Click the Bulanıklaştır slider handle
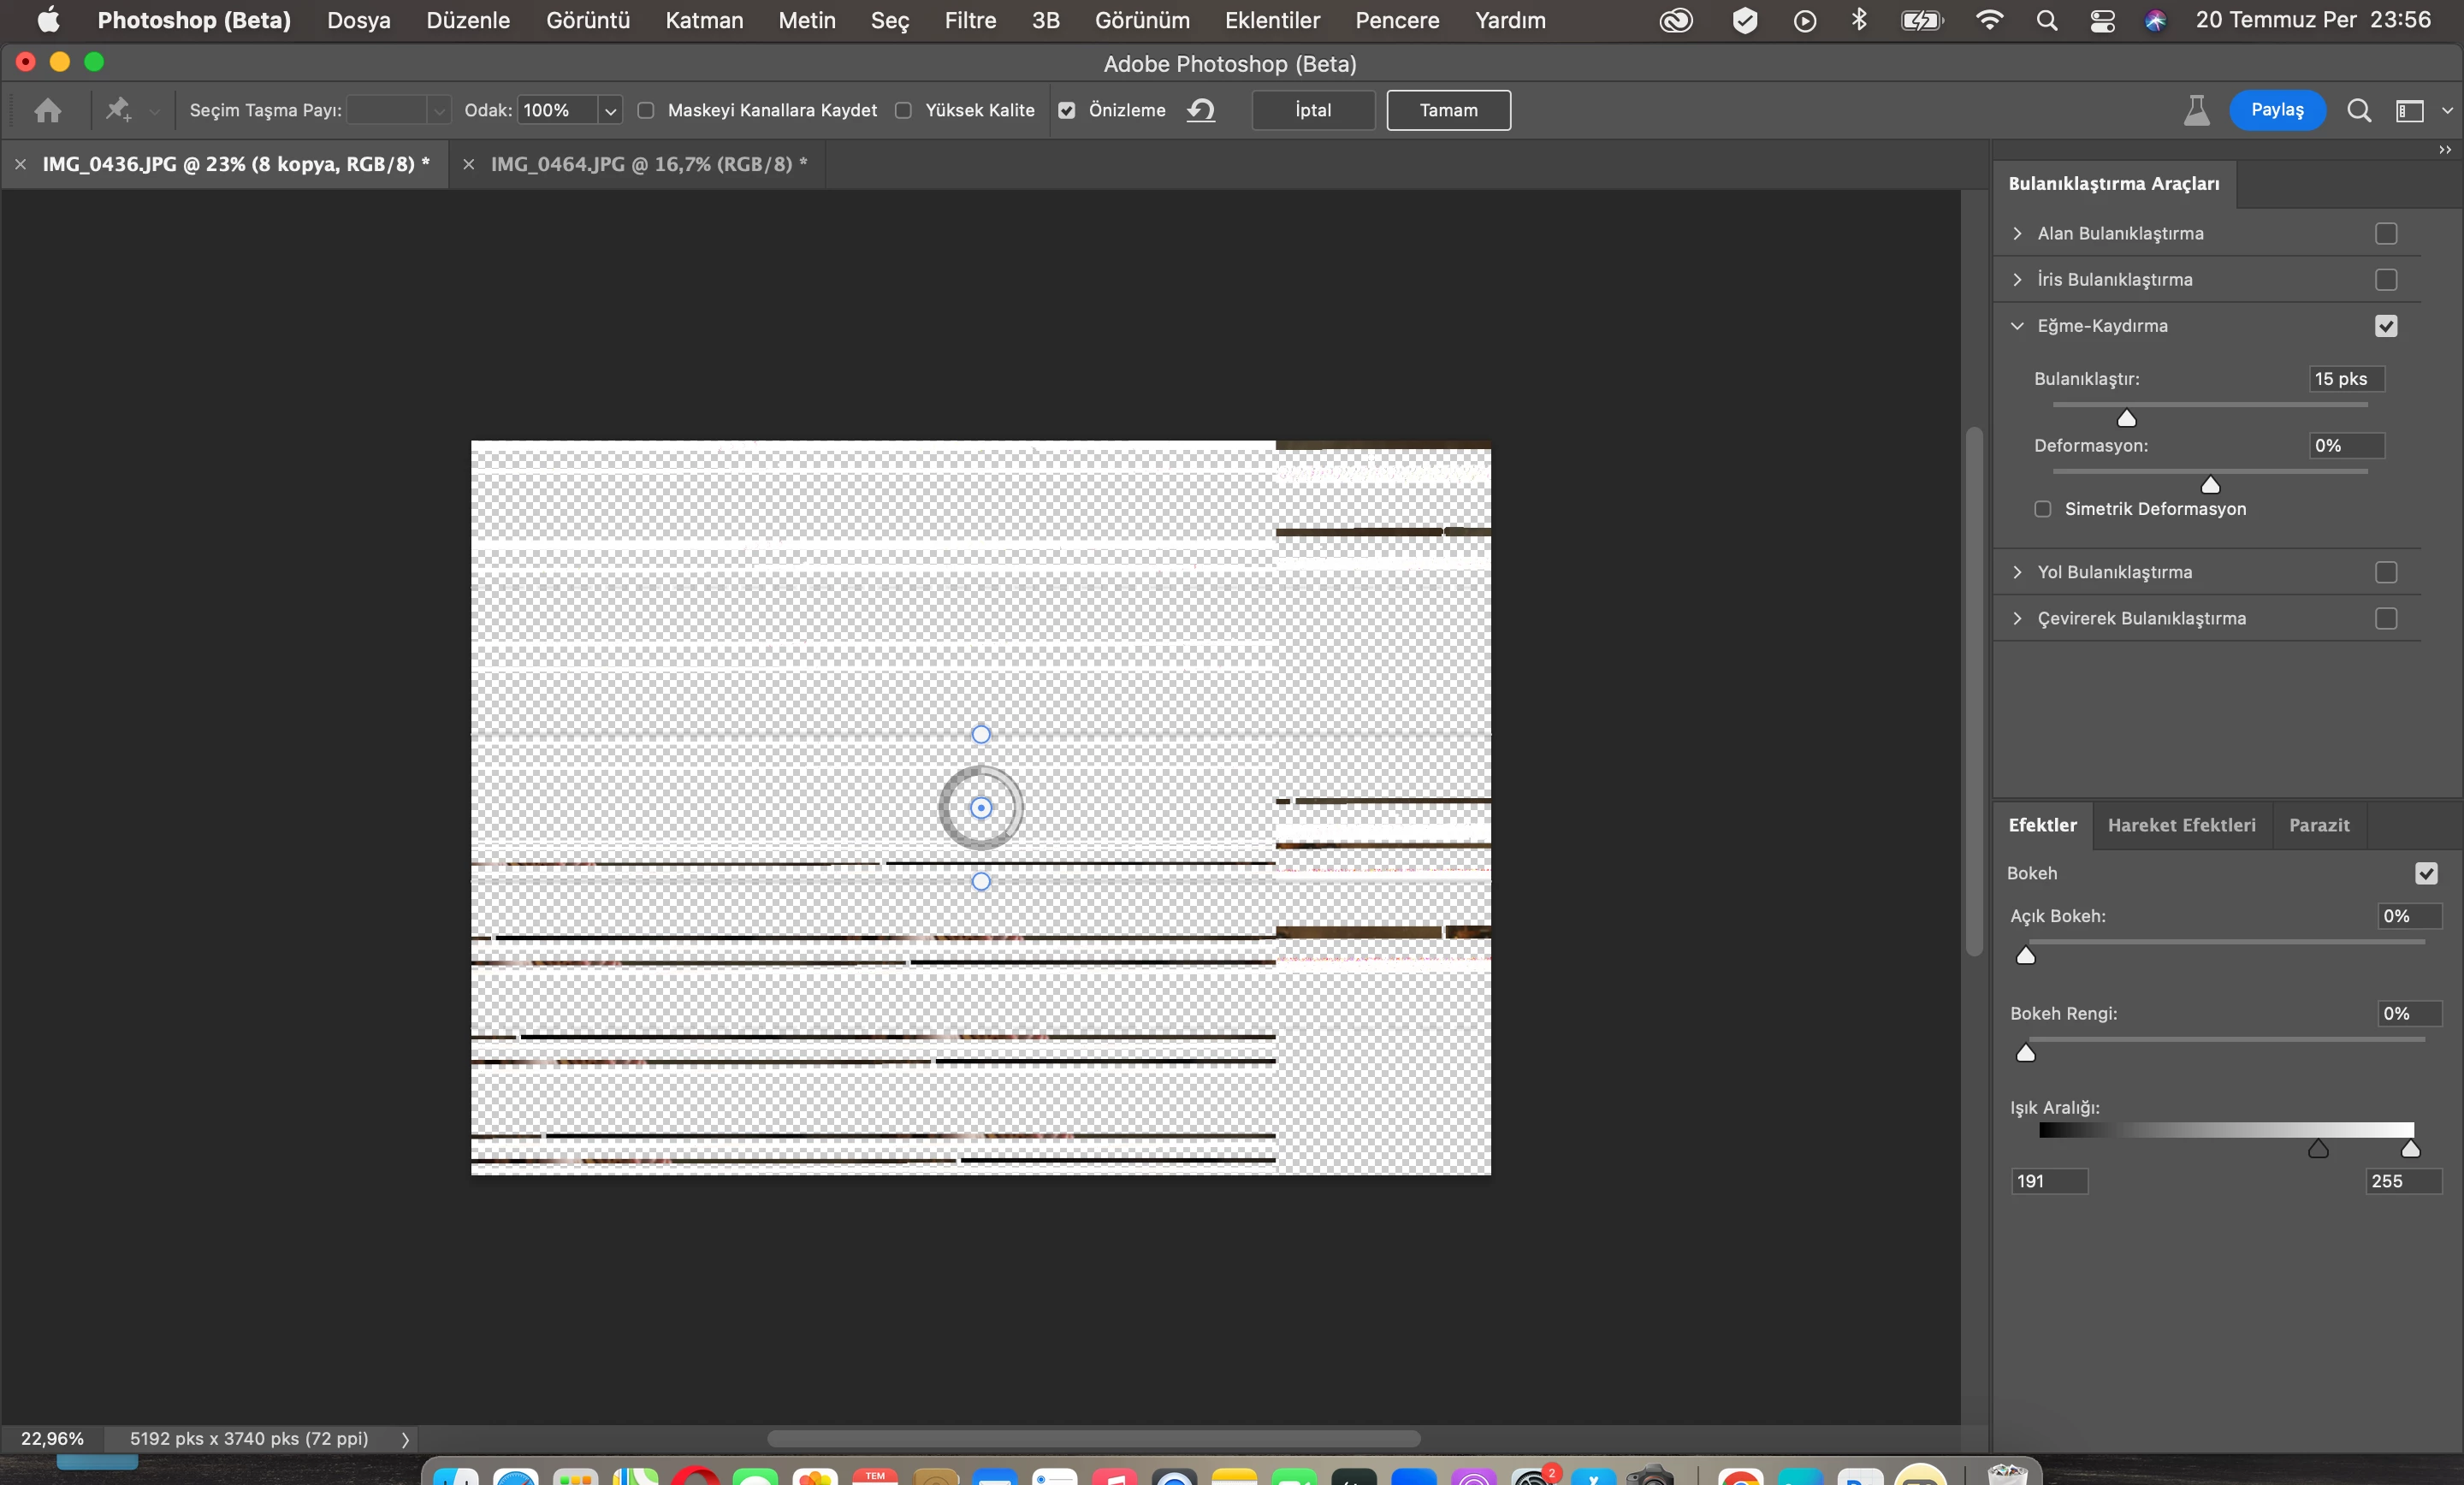Image resolution: width=2464 pixels, height=1485 pixels. 2127,418
